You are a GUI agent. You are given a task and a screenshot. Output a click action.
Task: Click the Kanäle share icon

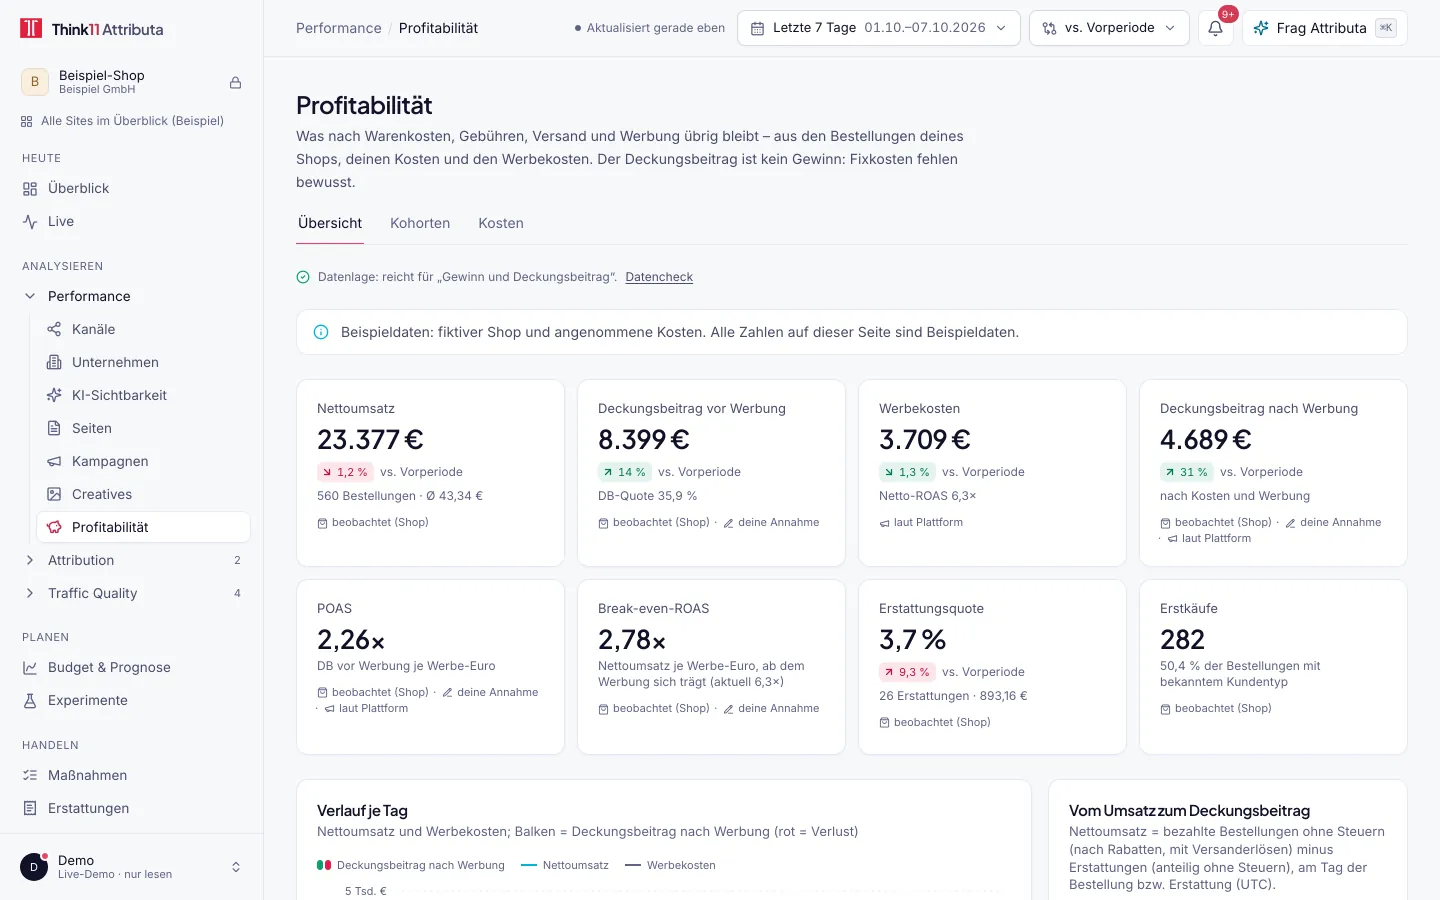(54, 329)
